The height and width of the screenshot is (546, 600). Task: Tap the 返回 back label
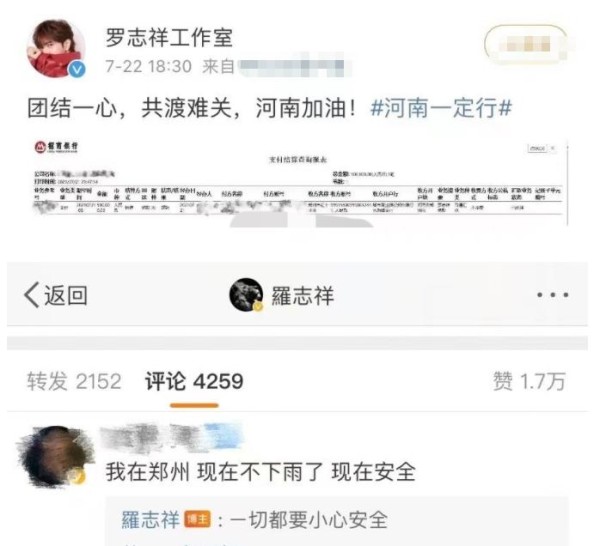(x=66, y=295)
